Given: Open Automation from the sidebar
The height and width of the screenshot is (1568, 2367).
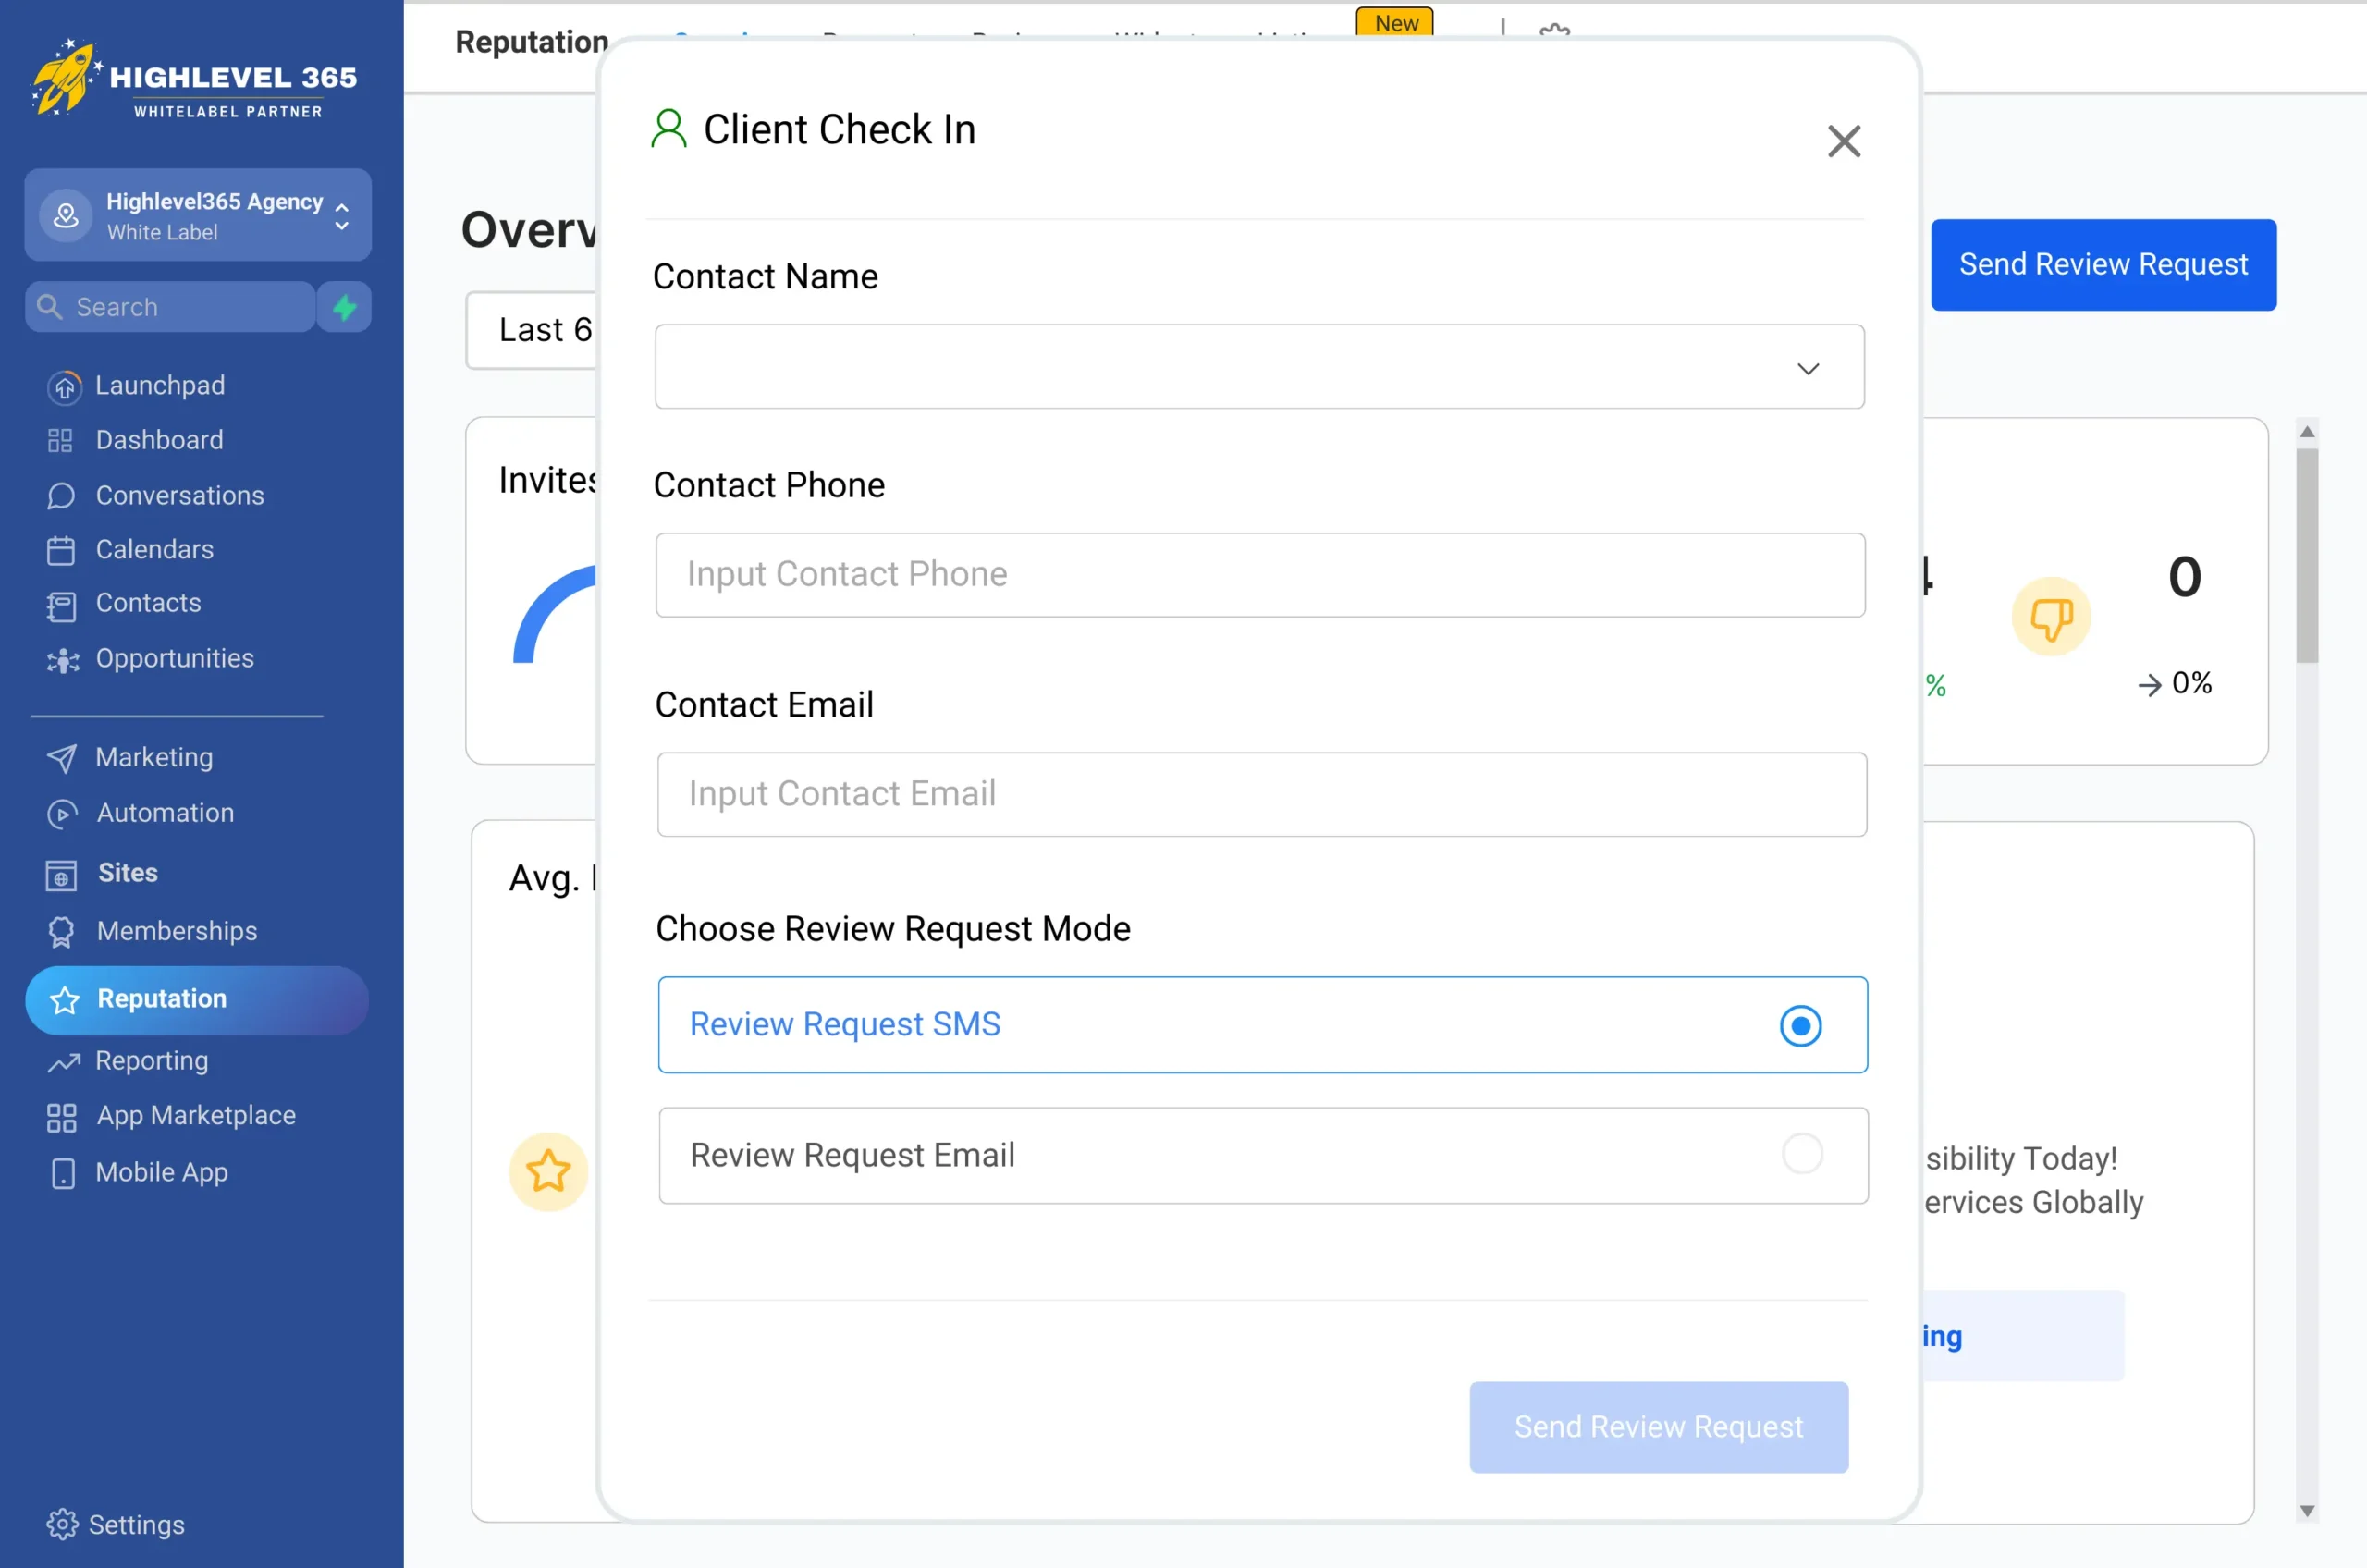Looking at the screenshot, I should pos(165,812).
